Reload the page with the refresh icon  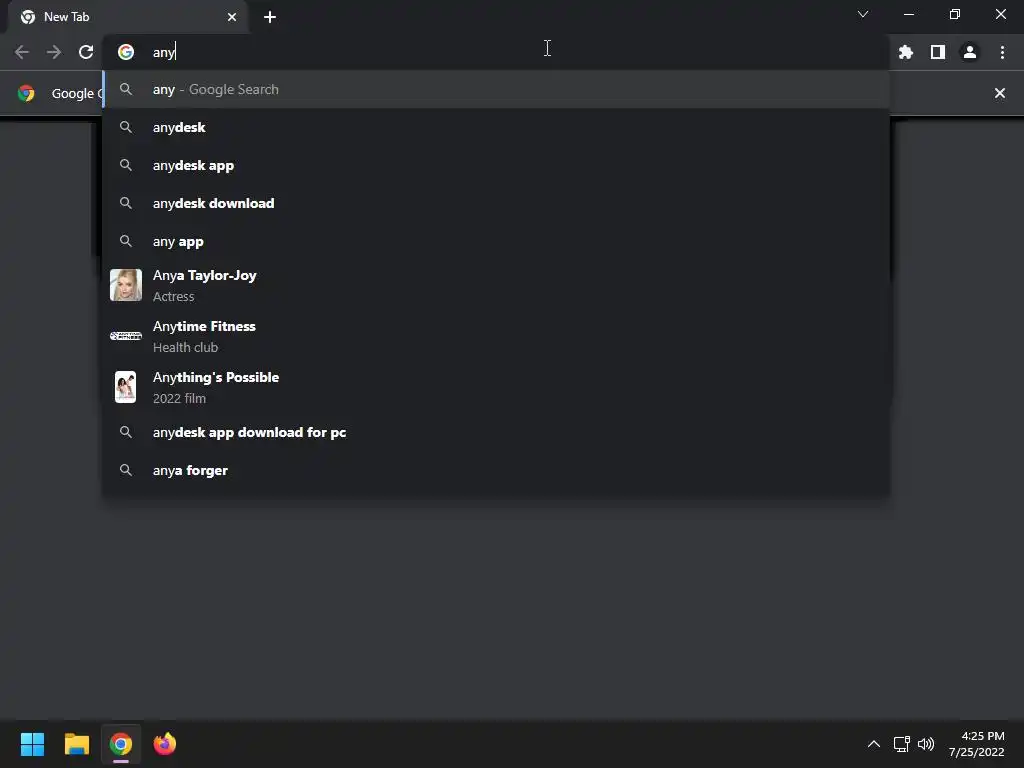point(86,52)
